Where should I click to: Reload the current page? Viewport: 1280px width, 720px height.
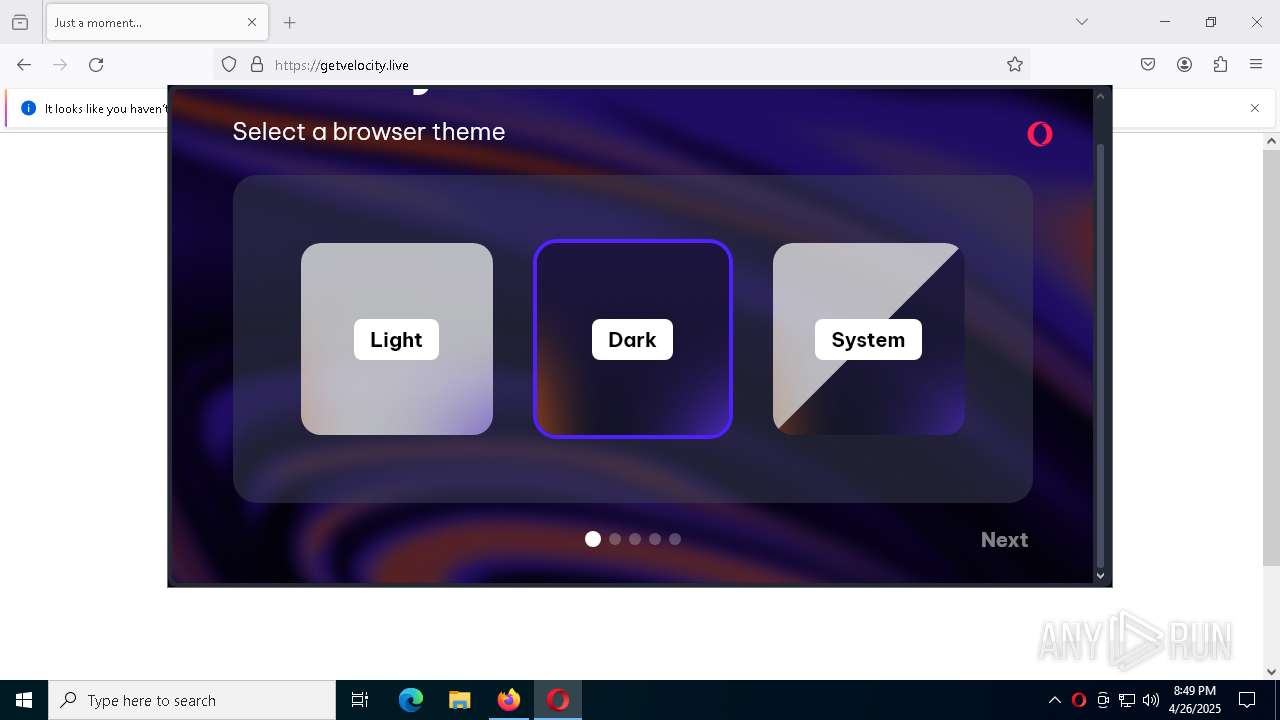(96, 65)
